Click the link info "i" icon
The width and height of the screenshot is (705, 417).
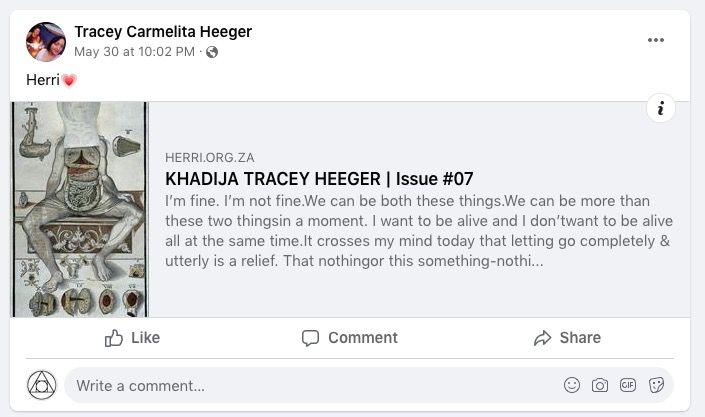pos(661,108)
